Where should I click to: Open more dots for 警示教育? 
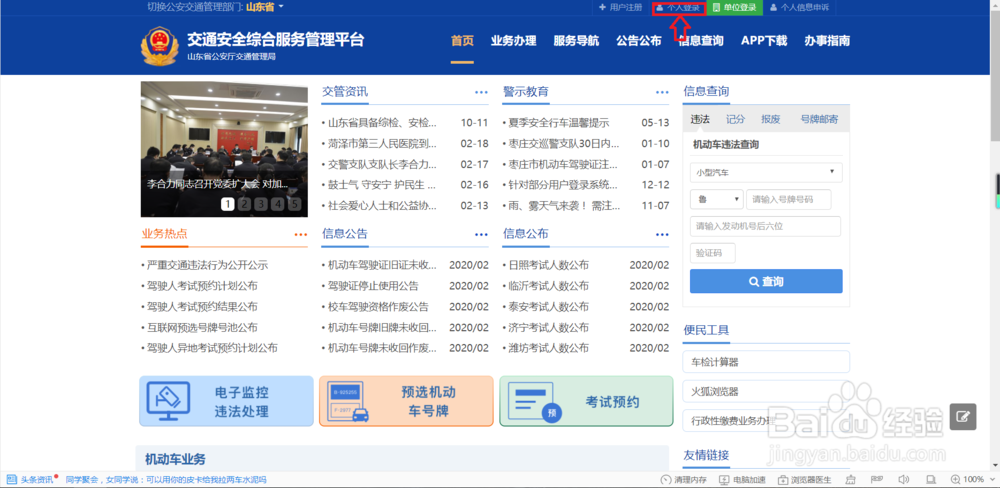[x=662, y=92]
